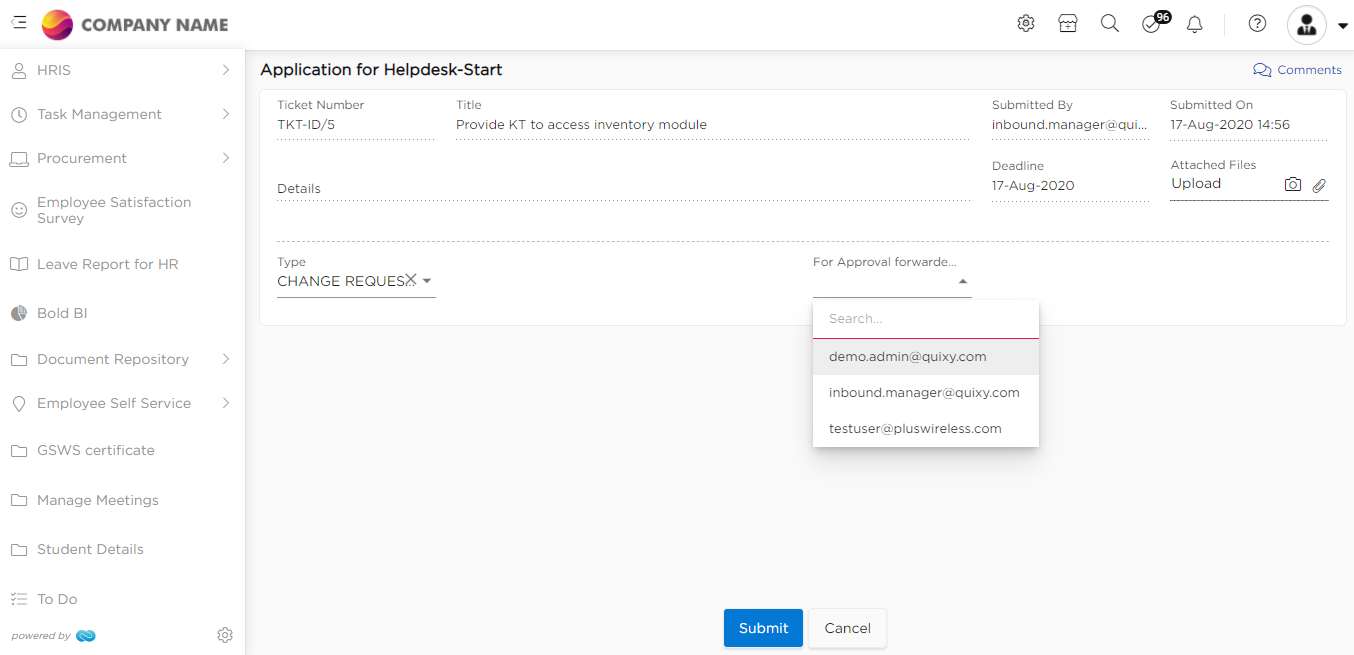Expand the Task Management chevron
1354x655 pixels.
226,114
